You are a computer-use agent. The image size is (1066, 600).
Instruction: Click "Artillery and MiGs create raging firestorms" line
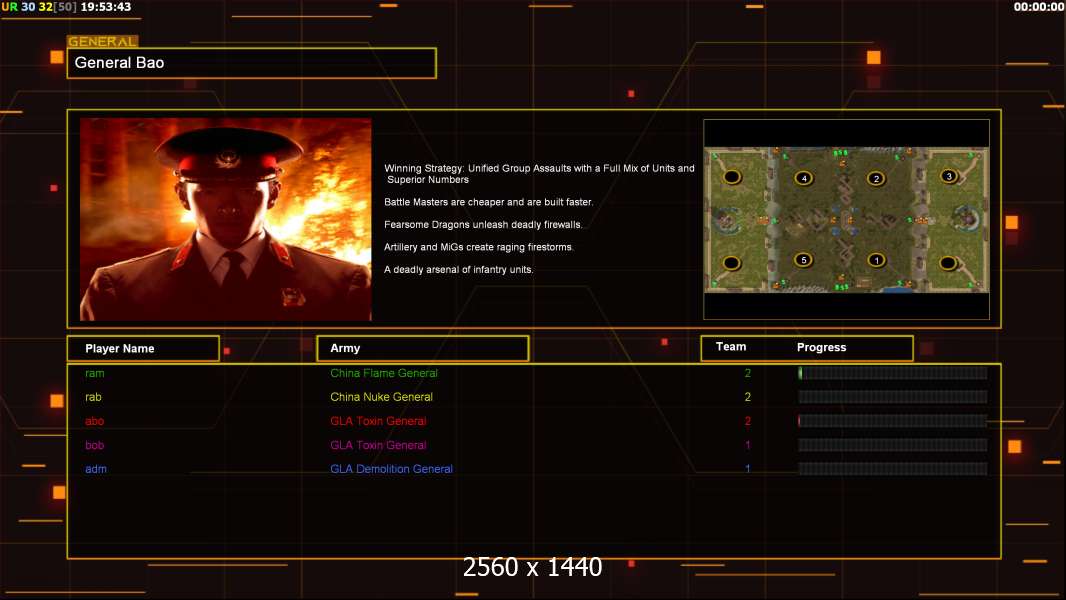pyautogui.click(x=479, y=247)
